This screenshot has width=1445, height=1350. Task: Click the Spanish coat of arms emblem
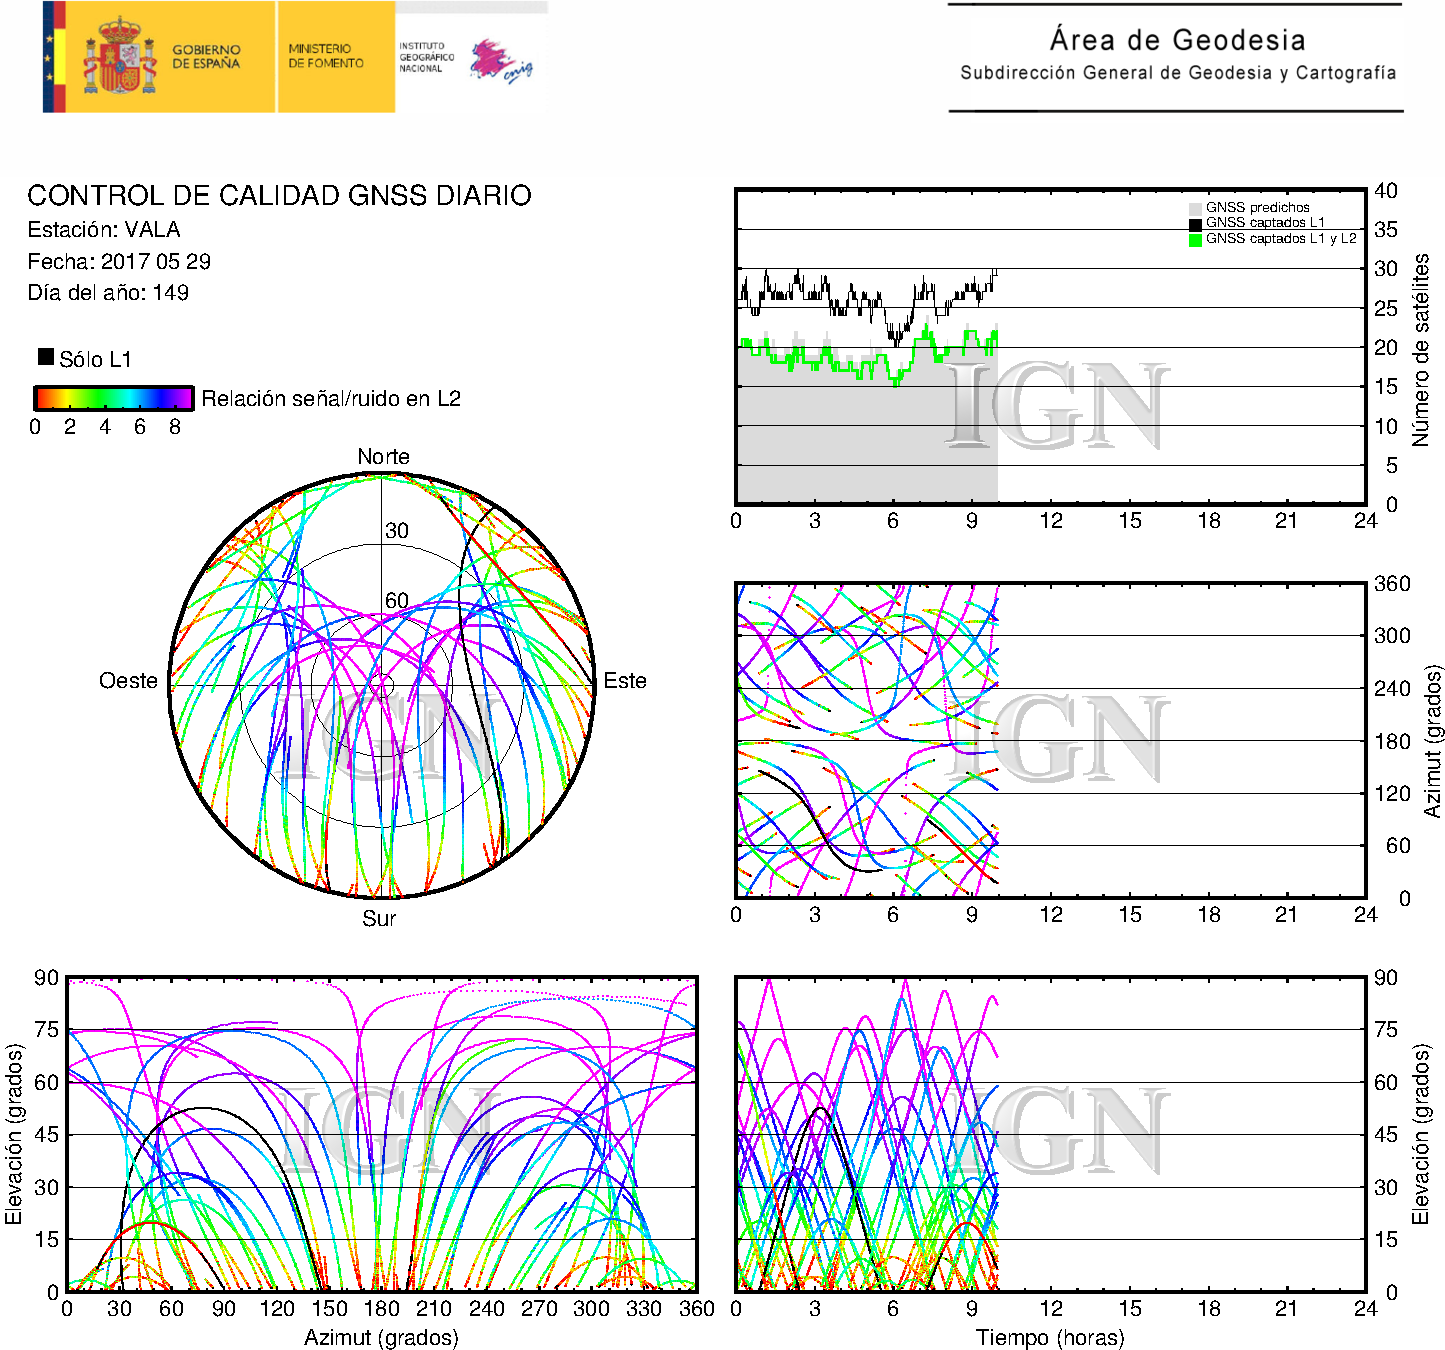(119, 58)
